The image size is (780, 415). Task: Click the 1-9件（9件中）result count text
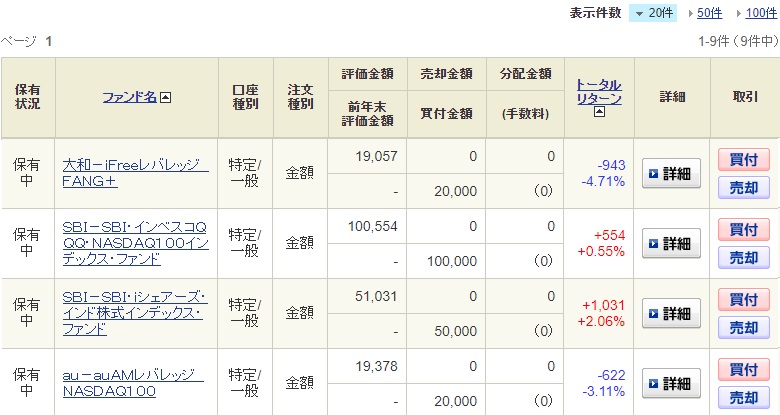(x=738, y=41)
